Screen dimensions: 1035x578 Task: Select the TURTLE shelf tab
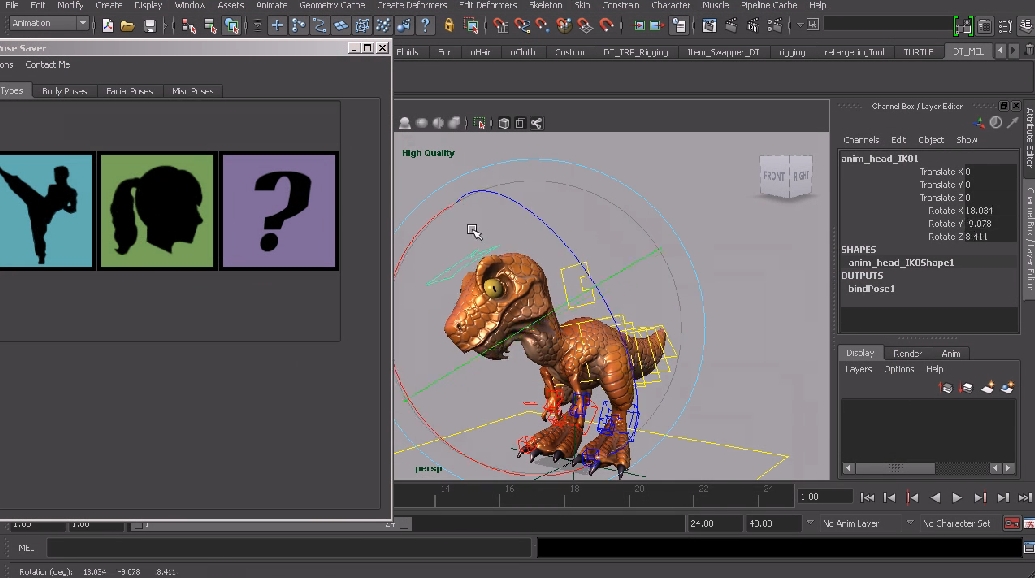pyautogui.click(x=918, y=51)
